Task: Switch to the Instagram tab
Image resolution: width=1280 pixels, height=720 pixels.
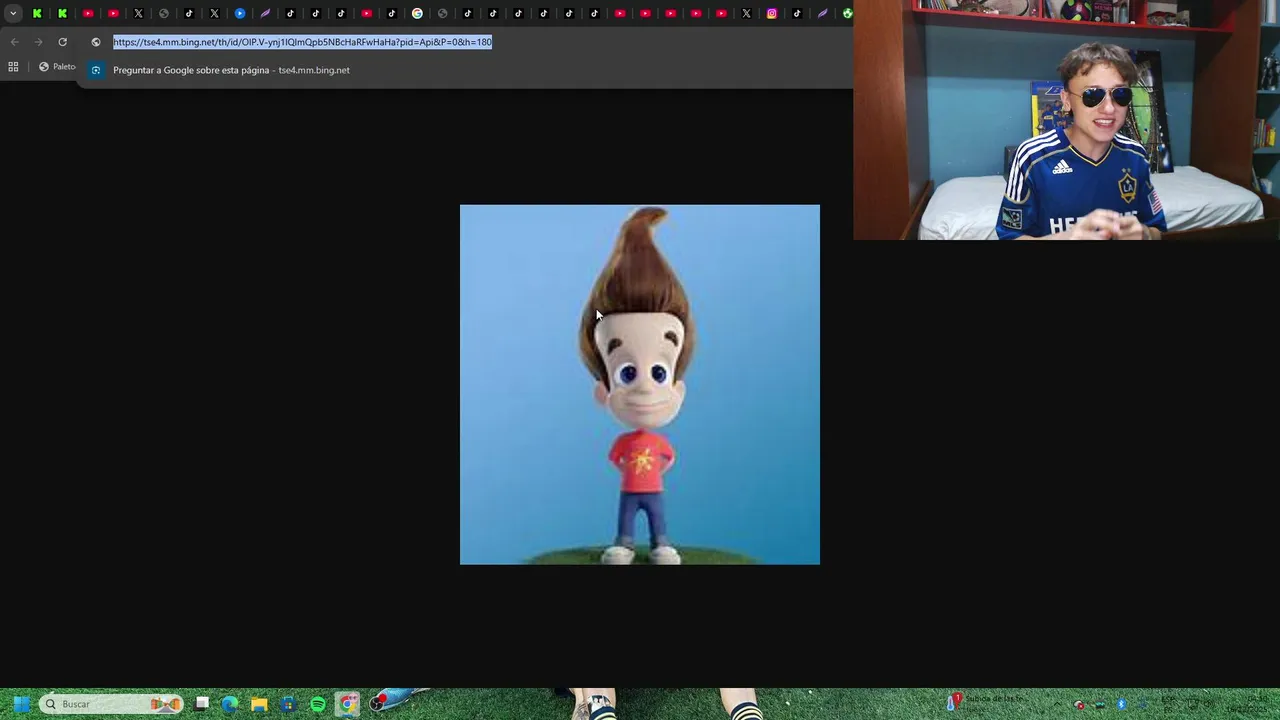Action: 772,13
